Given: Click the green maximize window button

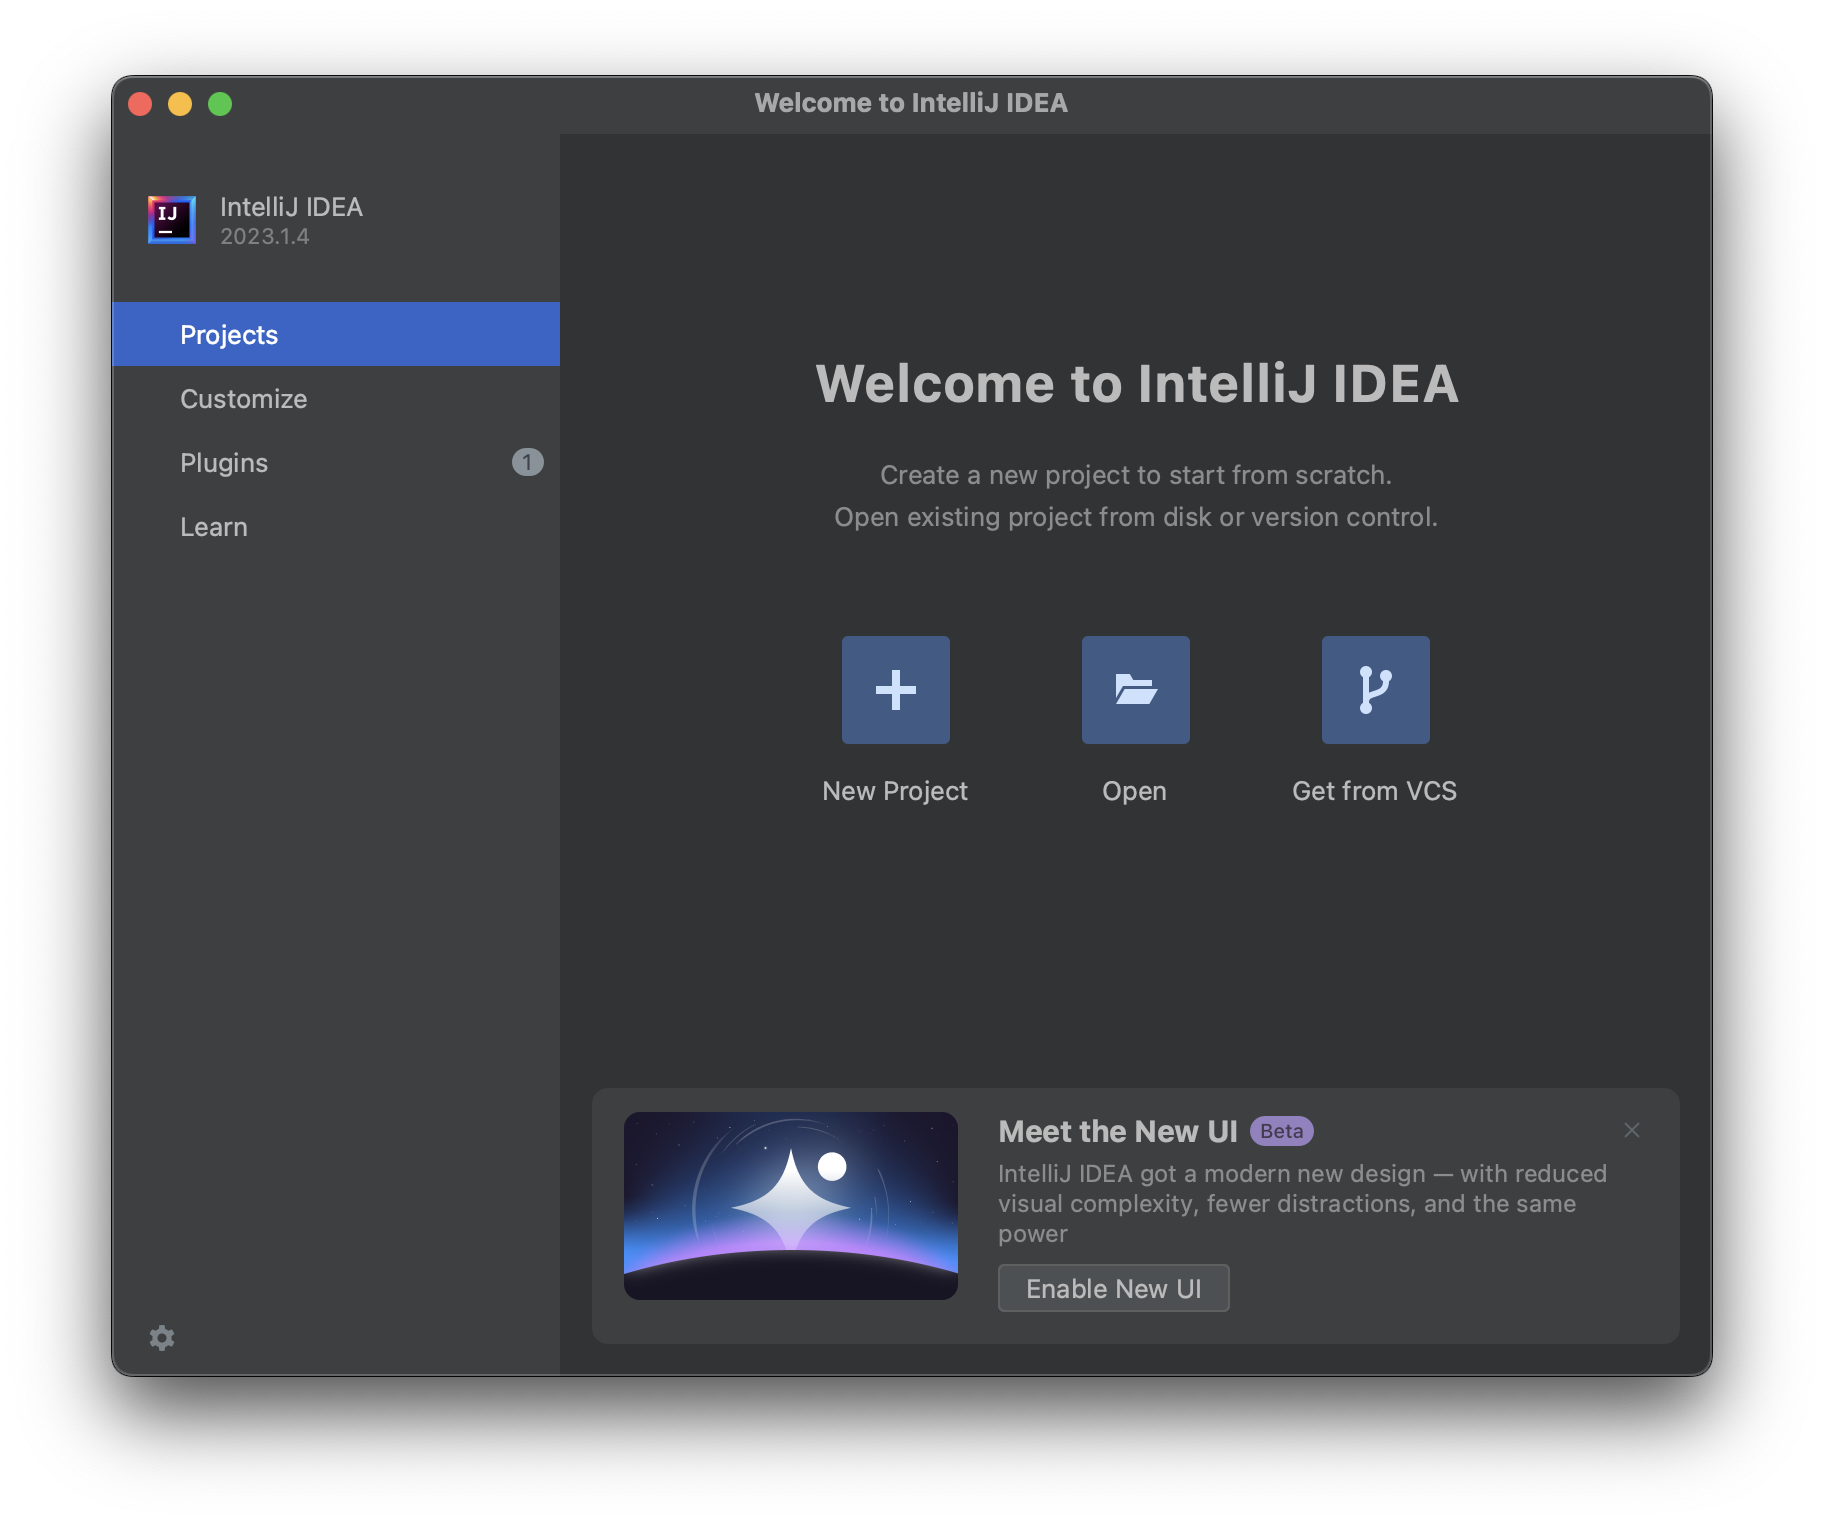Looking at the screenshot, I should pos(220,104).
